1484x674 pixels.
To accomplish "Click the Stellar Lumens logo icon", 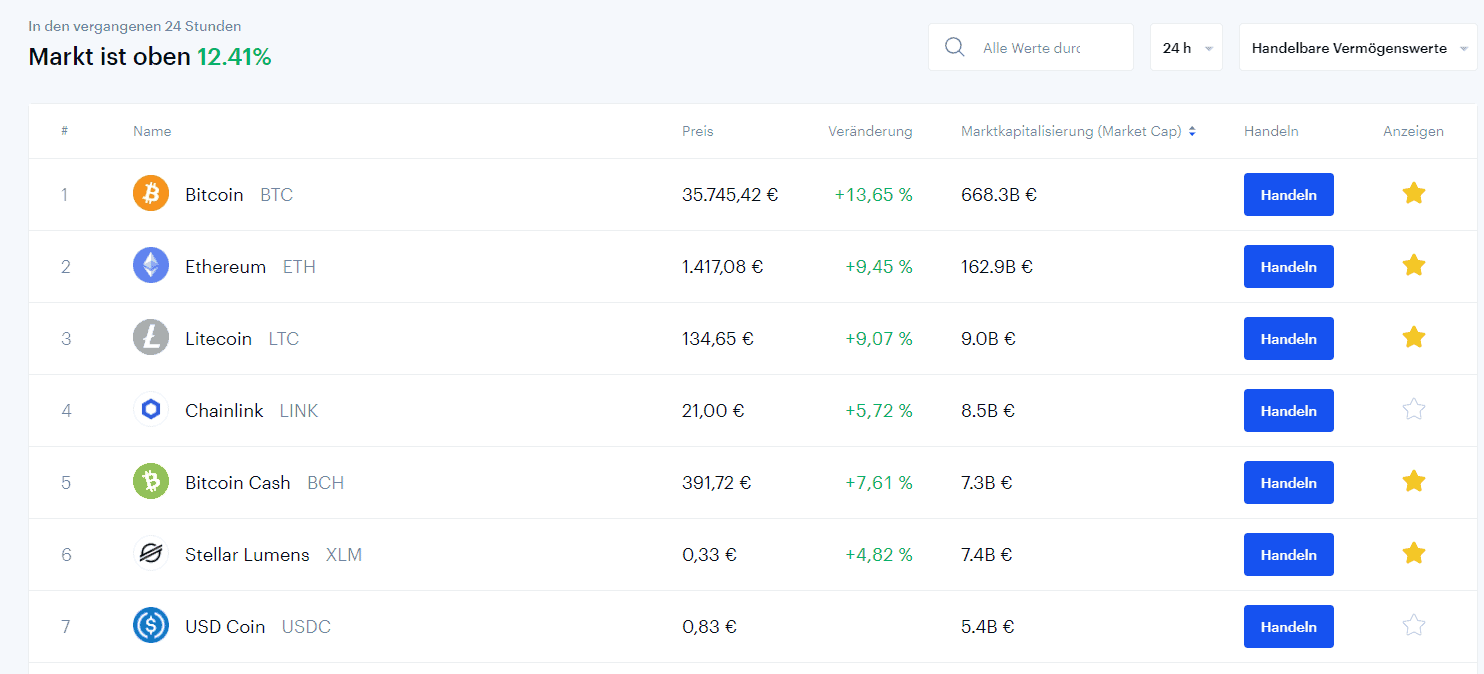I will (x=151, y=554).
